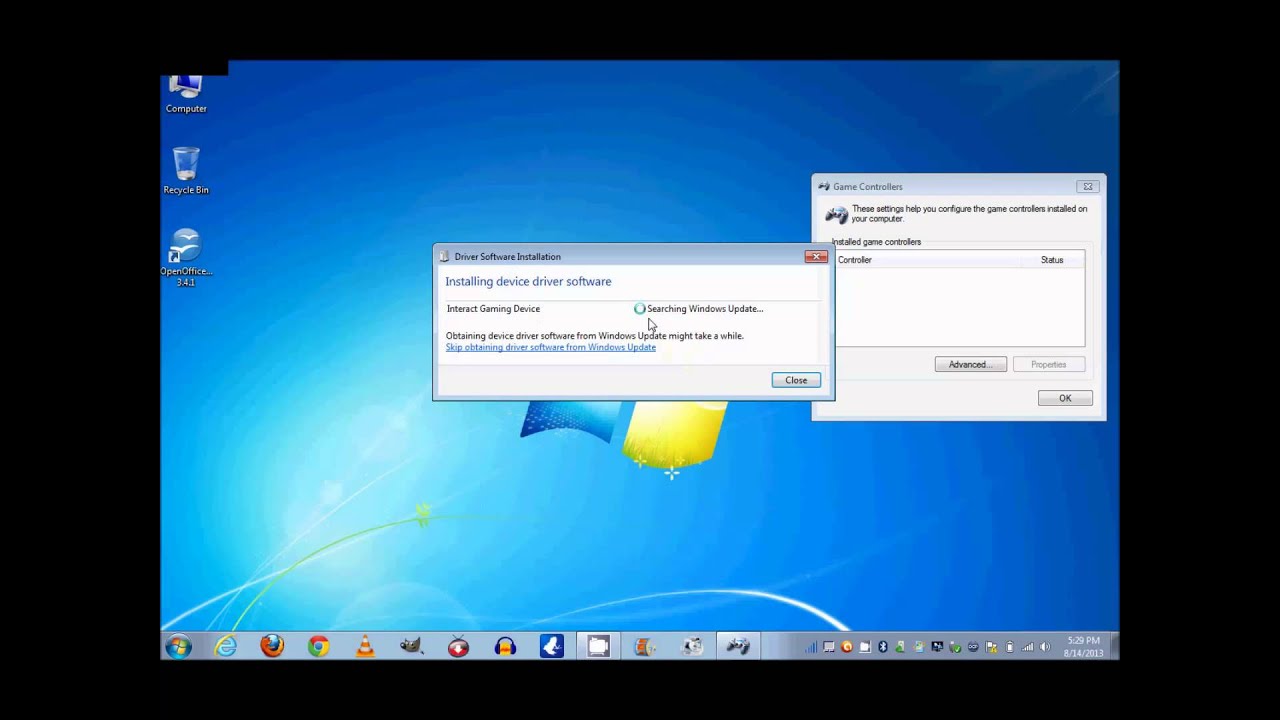Click the Status column header

pos(1052,260)
